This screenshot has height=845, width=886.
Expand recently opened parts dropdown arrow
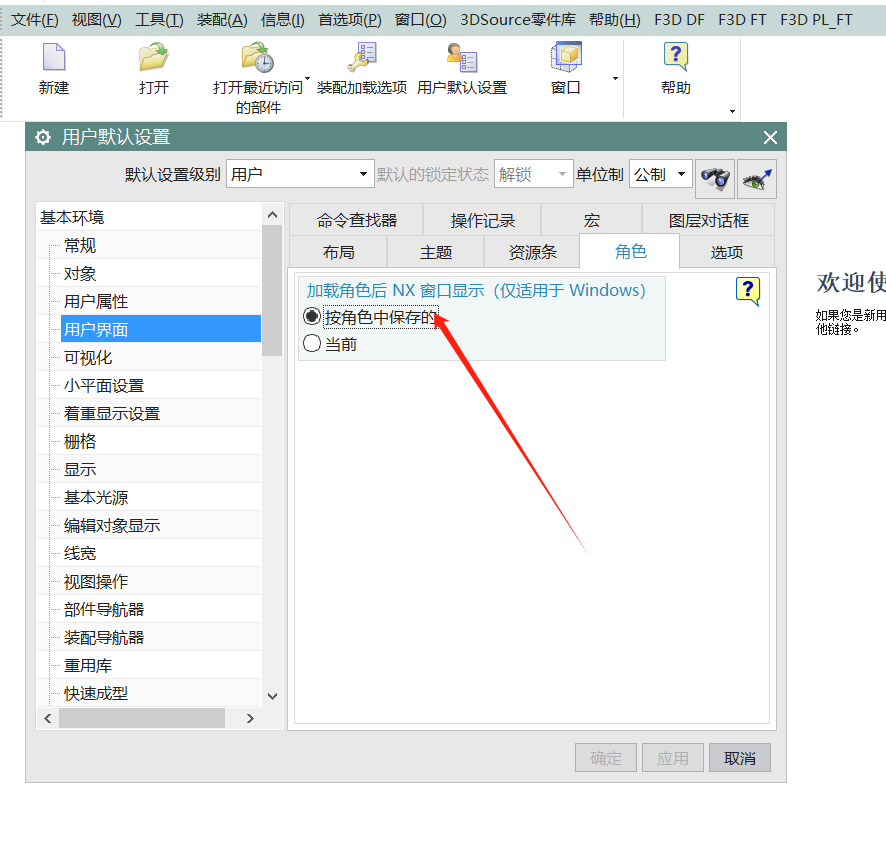(307, 78)
